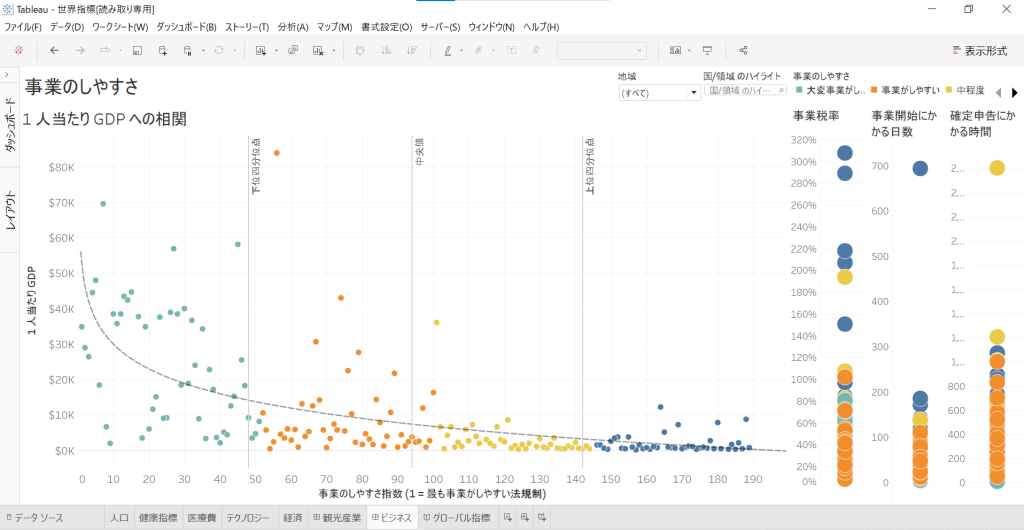Open the データ(D) menu
Image resolution: width=1024 pixels, height=530 pixels.
pyautogui.click(x=67, y=27)
